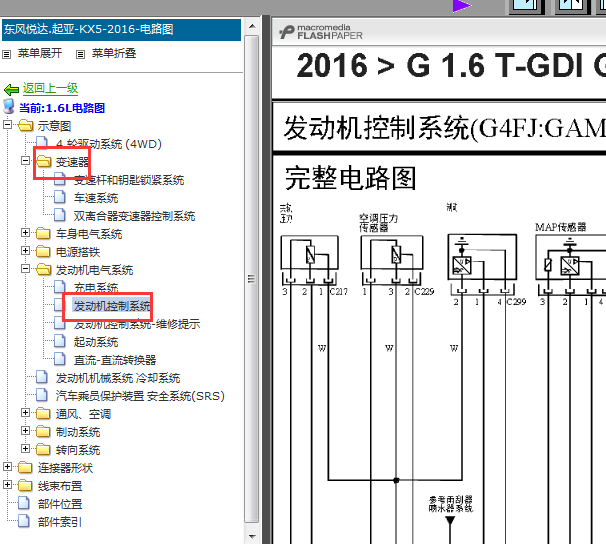Expand the 车身电气系统 folder
This screenshot has height=544, width=606.
[25, 233]
